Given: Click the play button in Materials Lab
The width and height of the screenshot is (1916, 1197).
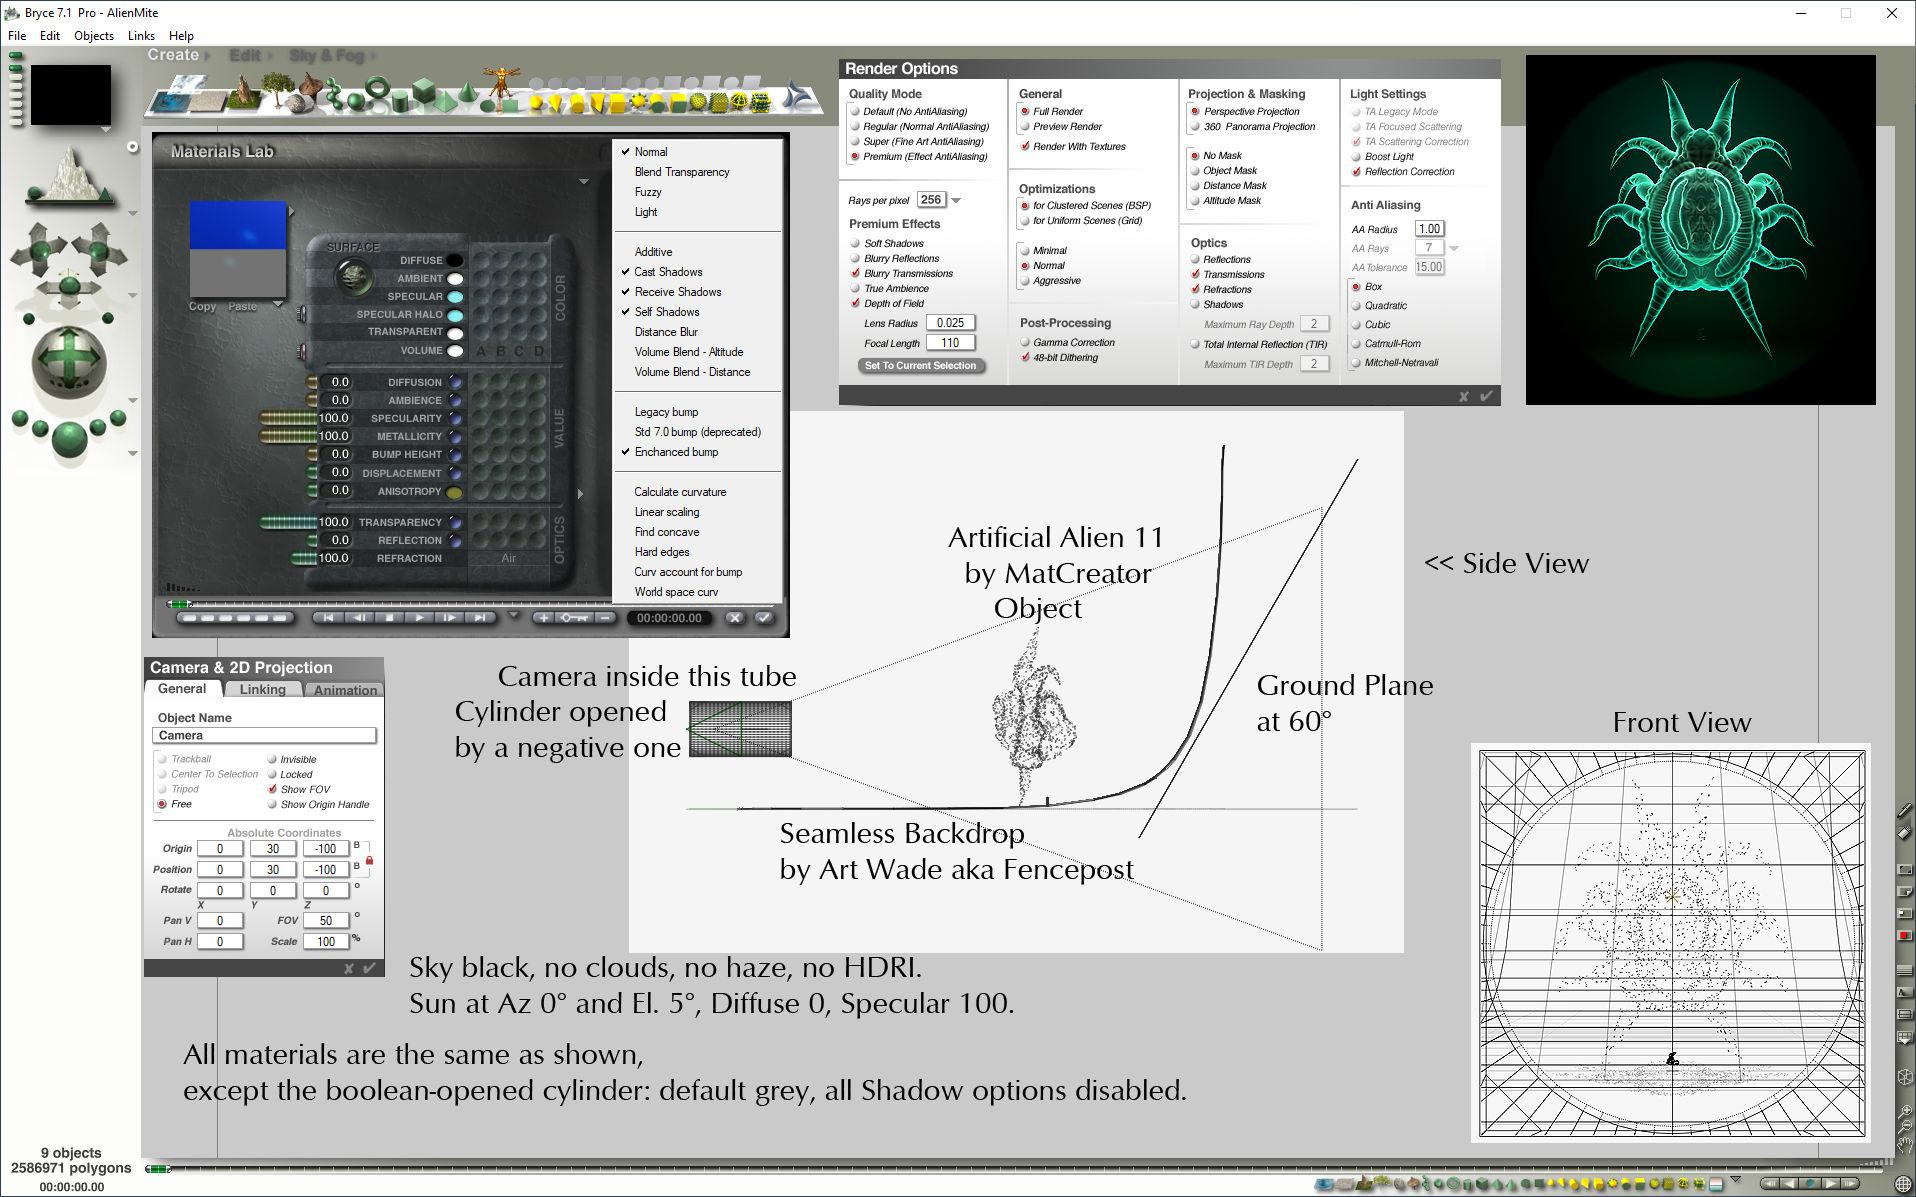Looking at the screenshot, I should coord(419,618).
